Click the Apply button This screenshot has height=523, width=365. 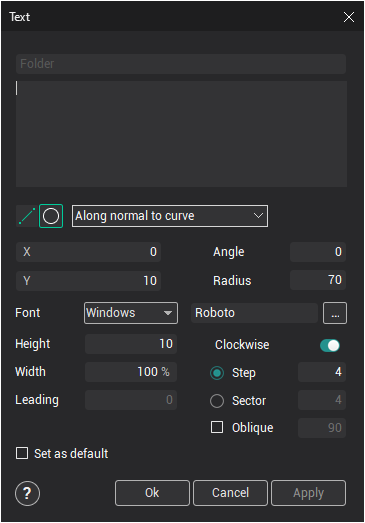pyautogui.click(x=308, y=493)
